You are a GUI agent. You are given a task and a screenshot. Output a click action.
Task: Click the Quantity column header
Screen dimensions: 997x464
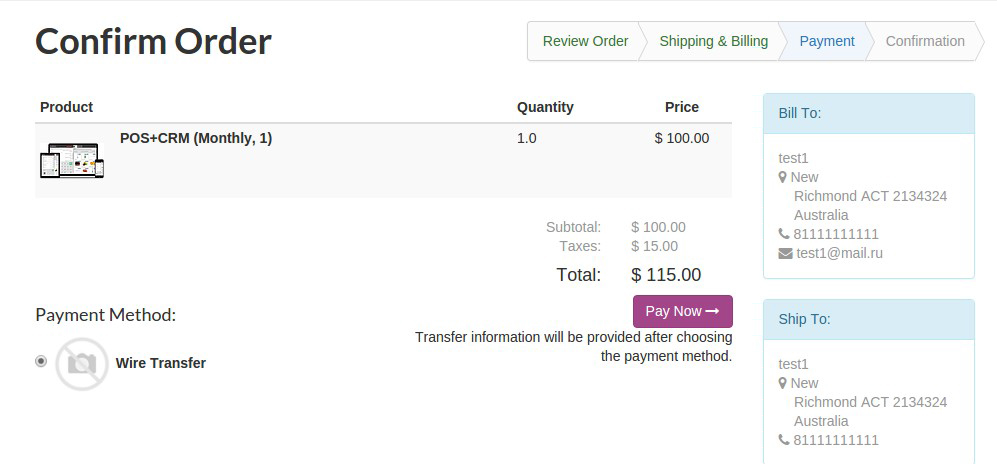tap(545, 107)
